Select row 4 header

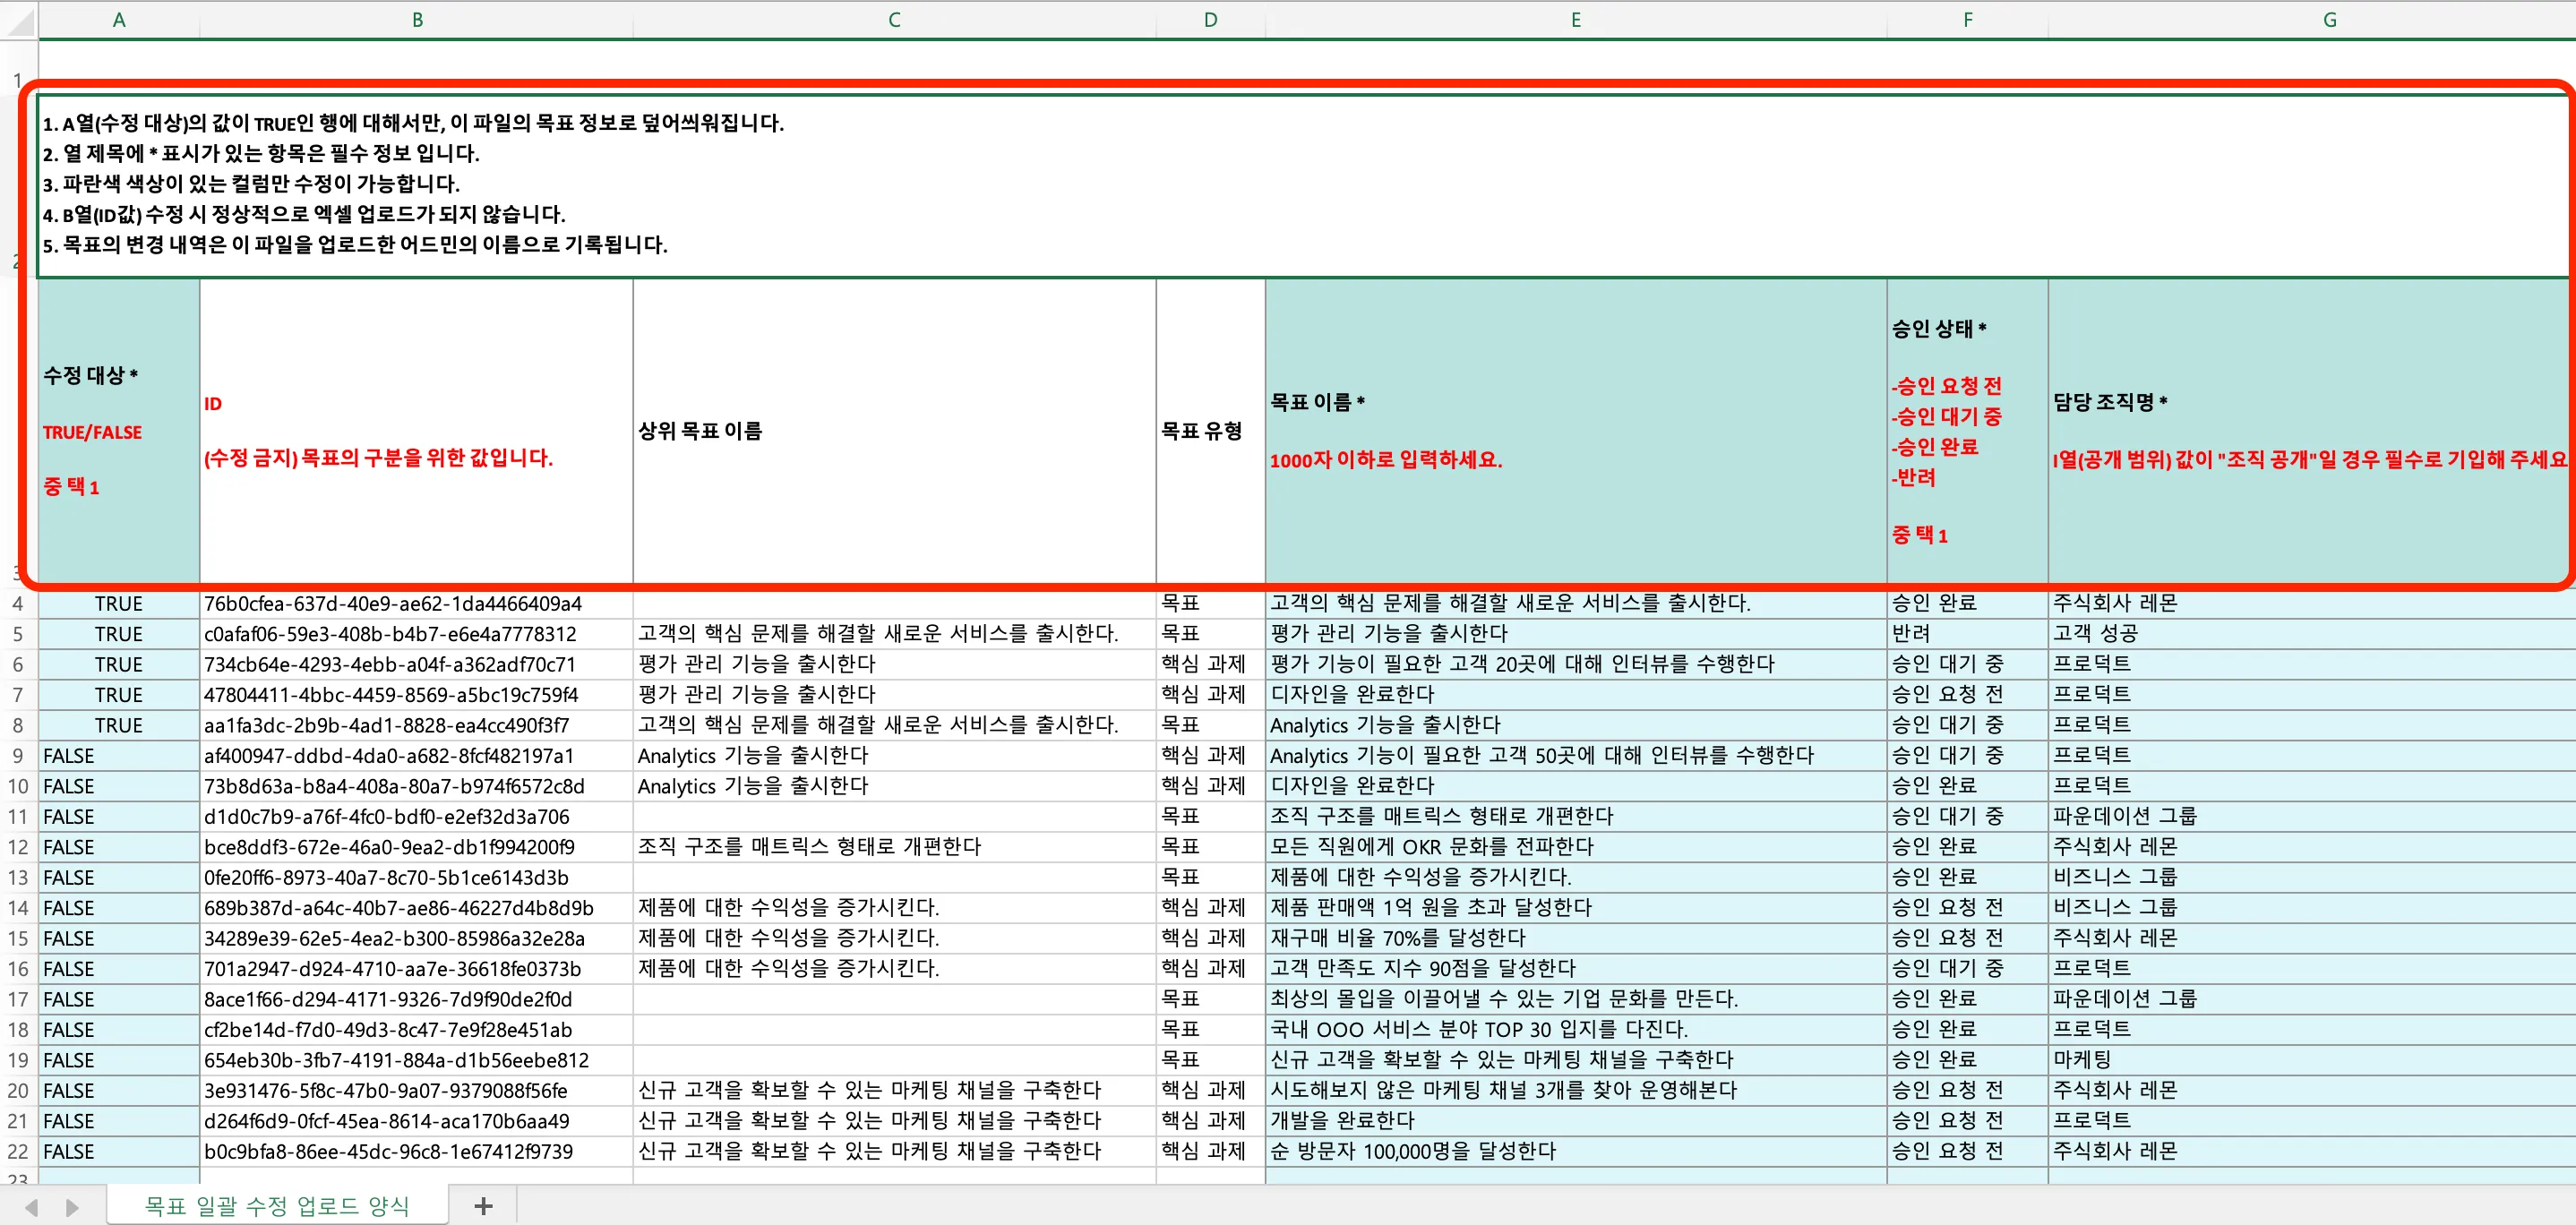click(18, 604)
